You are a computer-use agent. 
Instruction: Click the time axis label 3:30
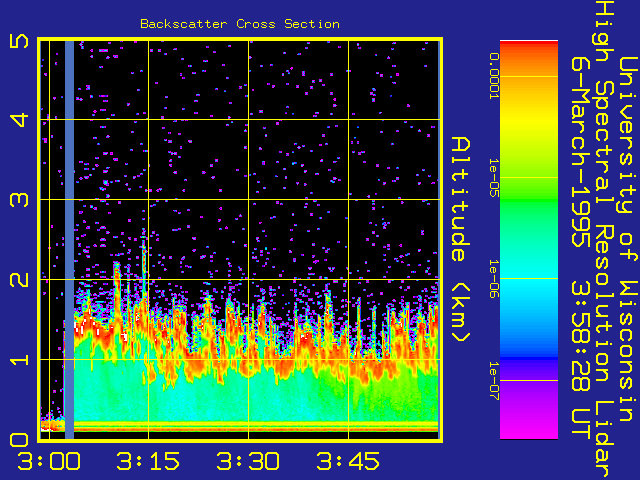pyautogui.click(x=248, y=461)
